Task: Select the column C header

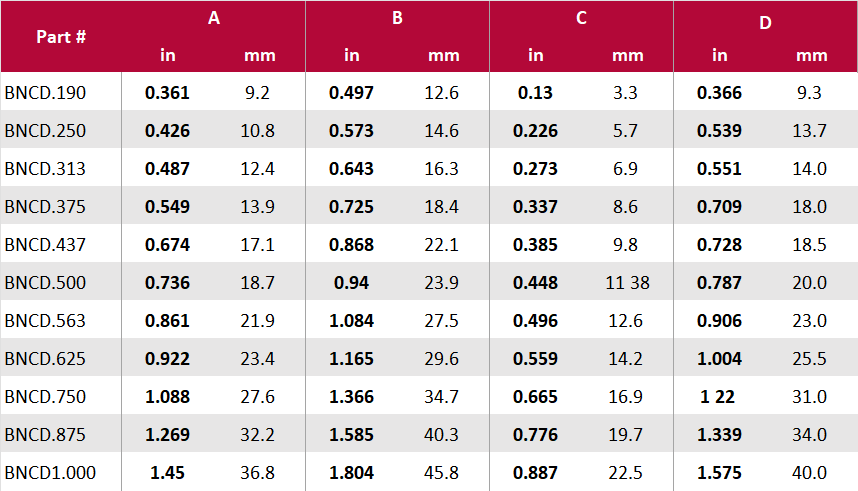Action: pyautogui.click(x=581, y=19)
